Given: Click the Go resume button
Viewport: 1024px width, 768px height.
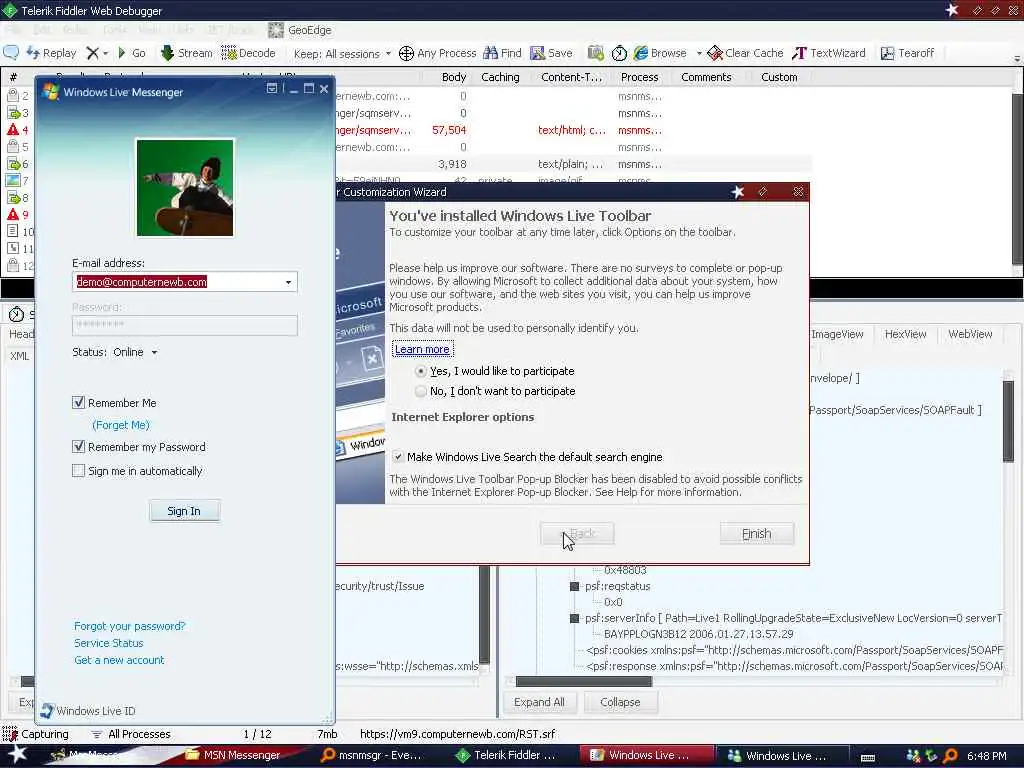Looking at the screenshot, I should pos(131,53).
